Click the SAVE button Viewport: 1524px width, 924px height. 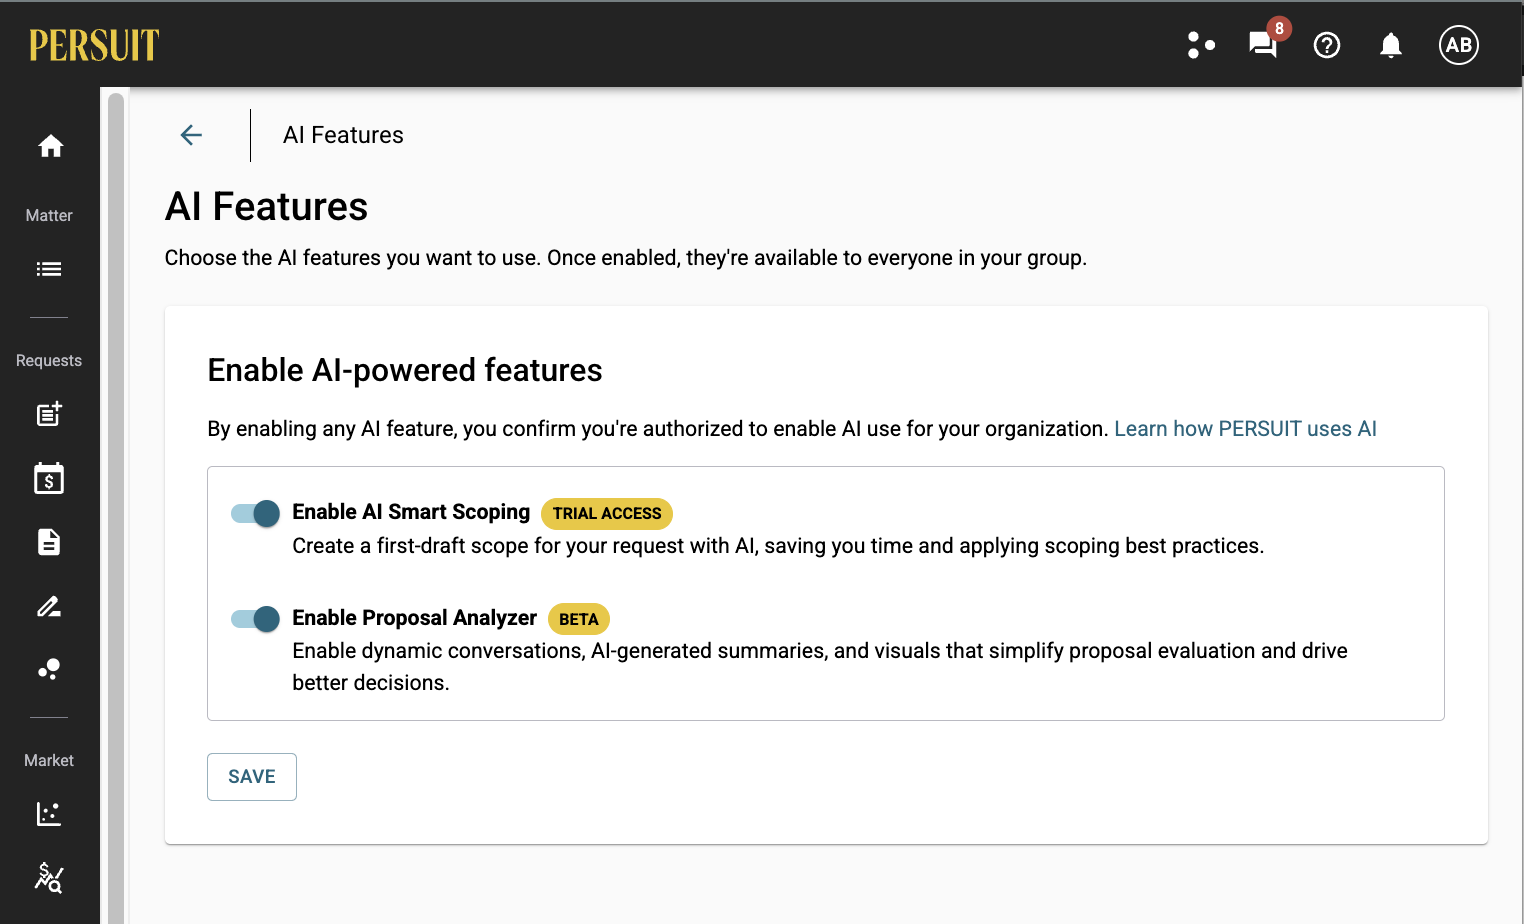tap(252, 777)
